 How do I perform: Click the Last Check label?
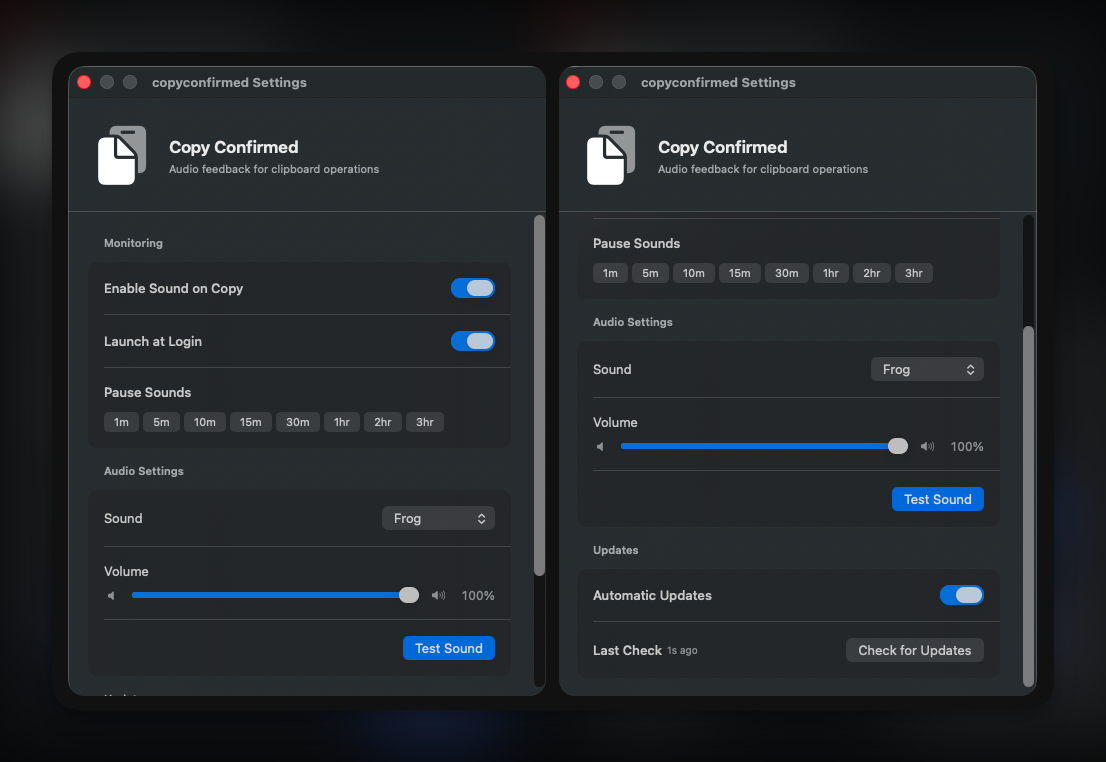(x=627, y=651)
